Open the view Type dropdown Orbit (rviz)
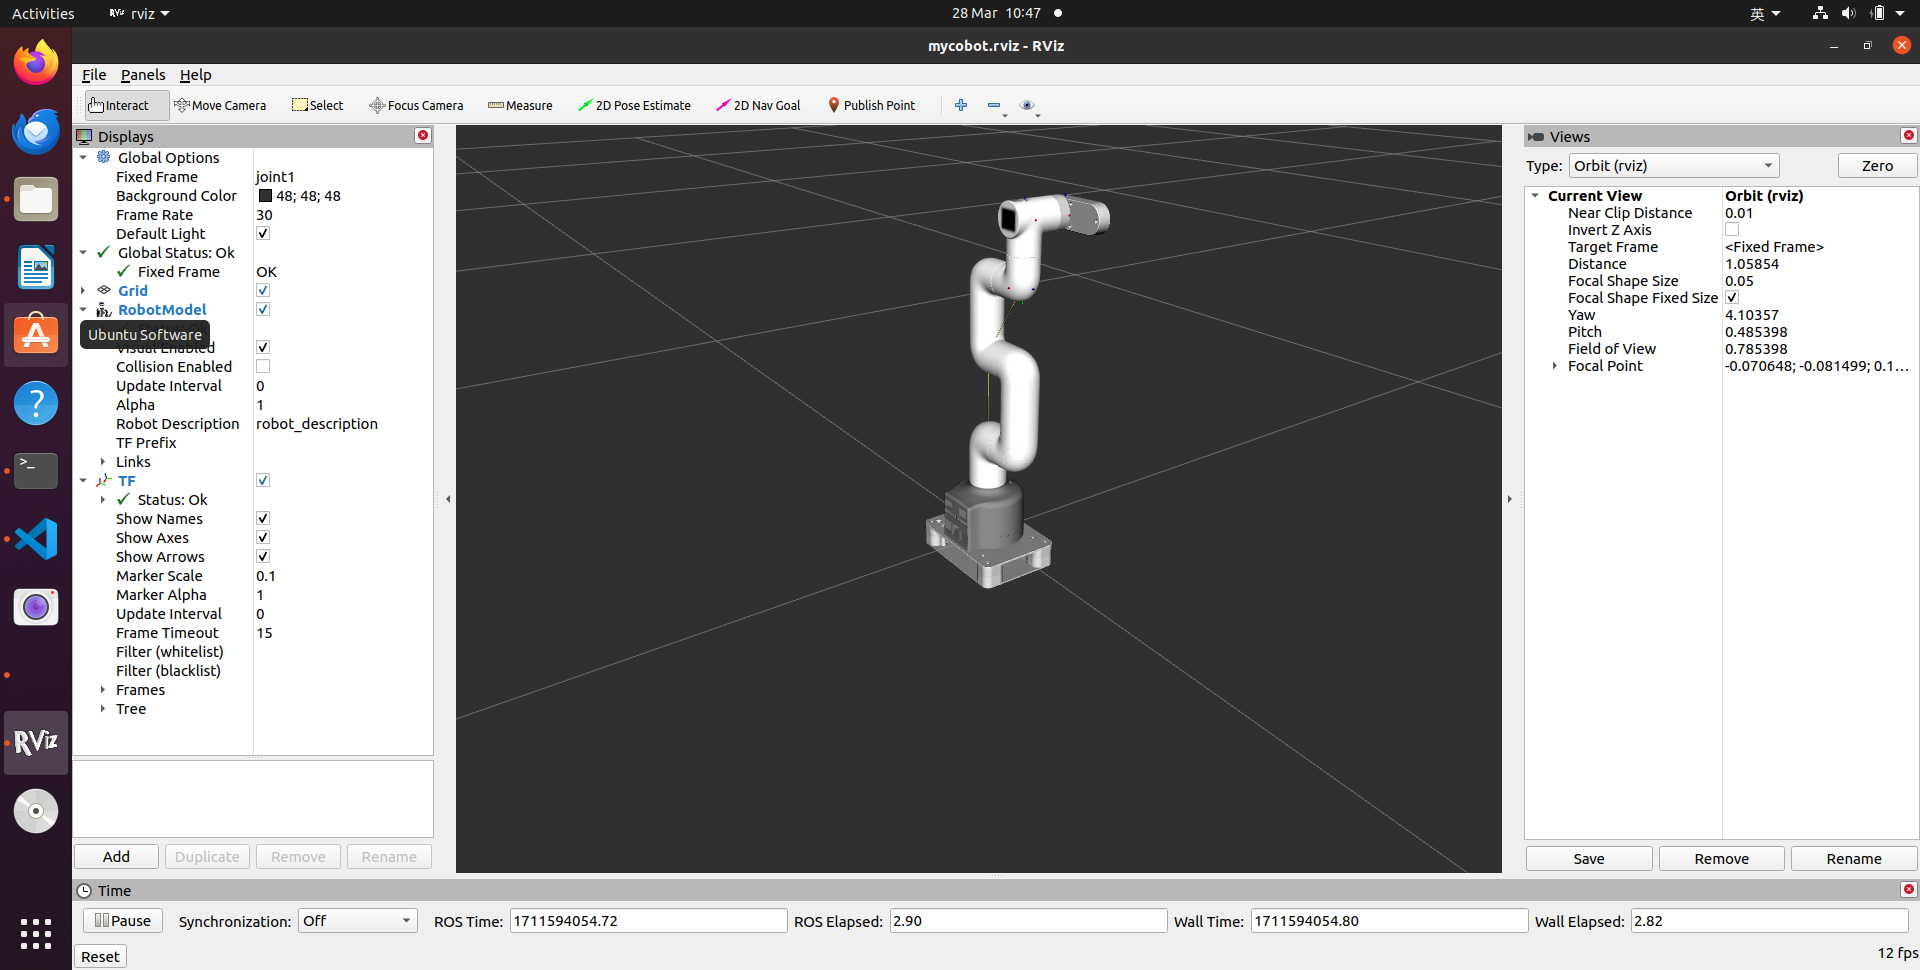This screenshot has width=1920, height=970. pos(1674,166)
